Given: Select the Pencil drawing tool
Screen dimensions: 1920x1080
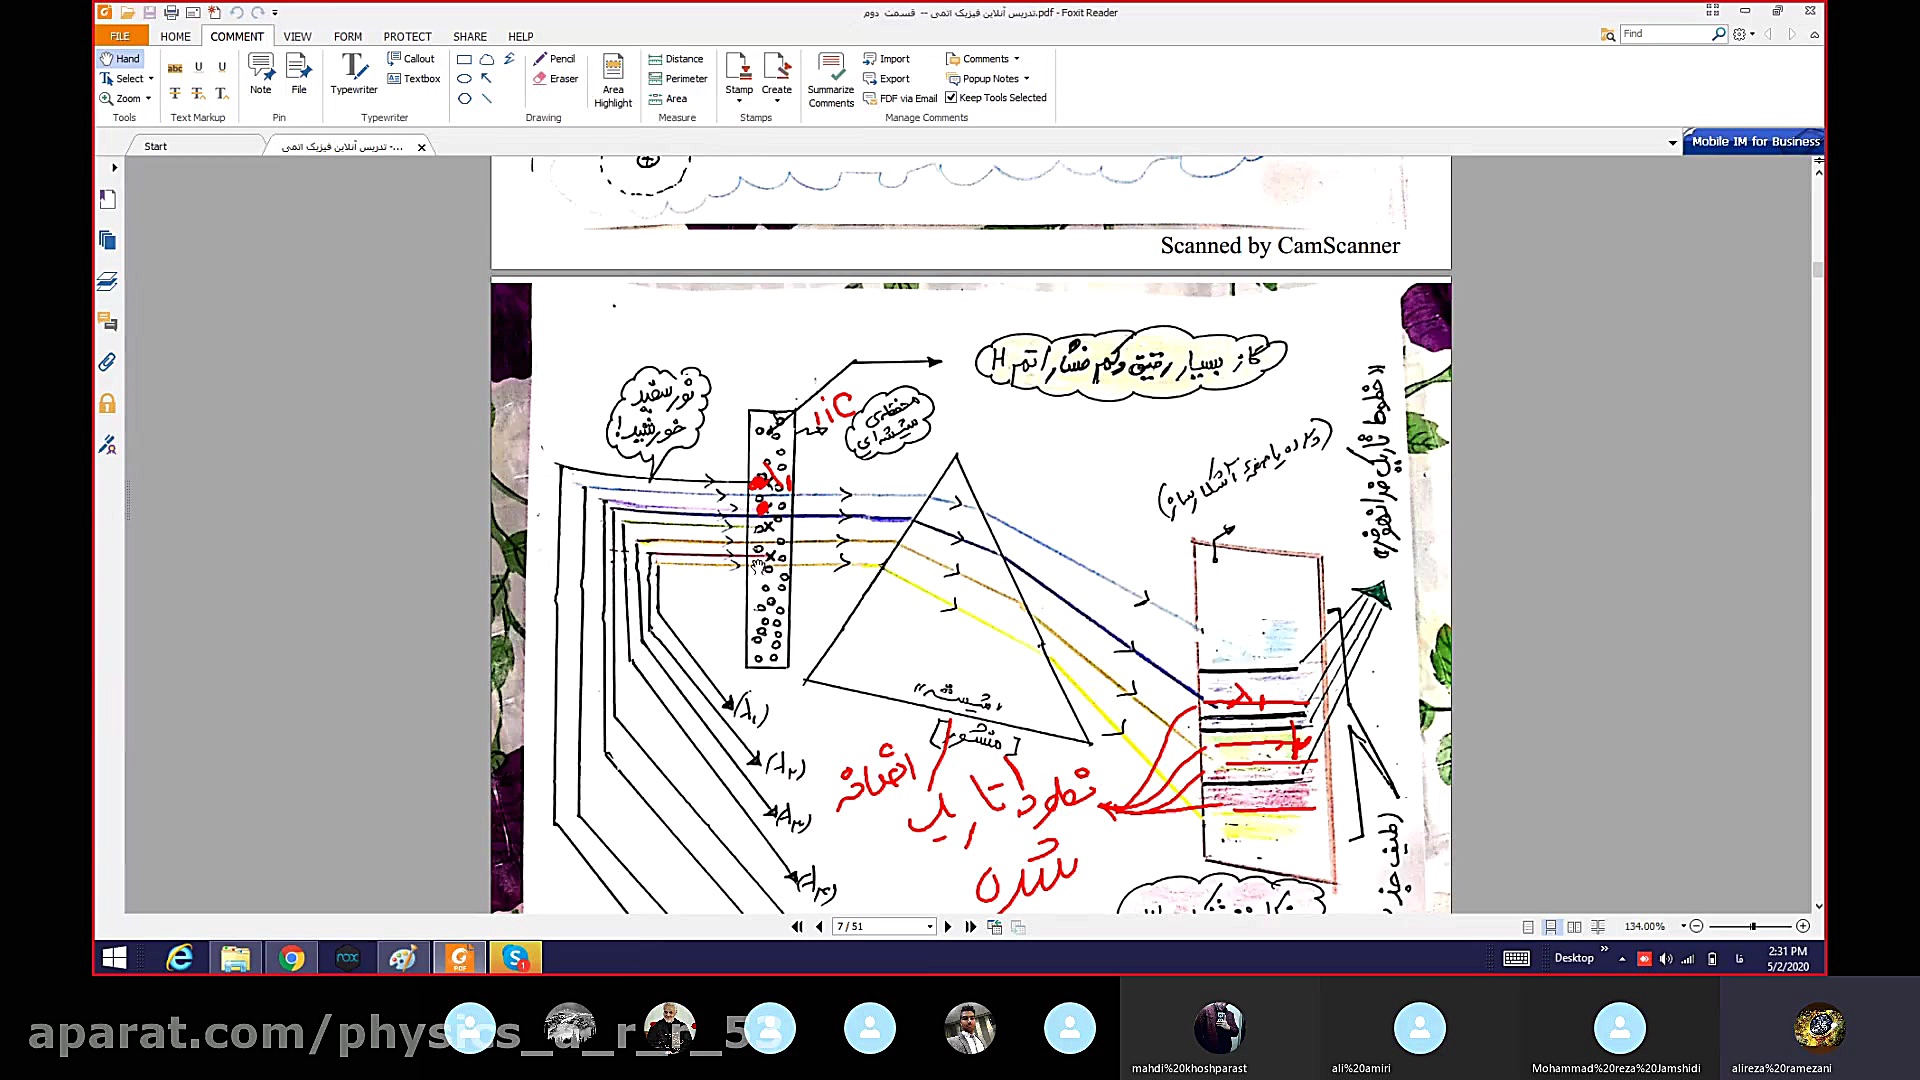Looking at the screenshot, I should point(554,59).
